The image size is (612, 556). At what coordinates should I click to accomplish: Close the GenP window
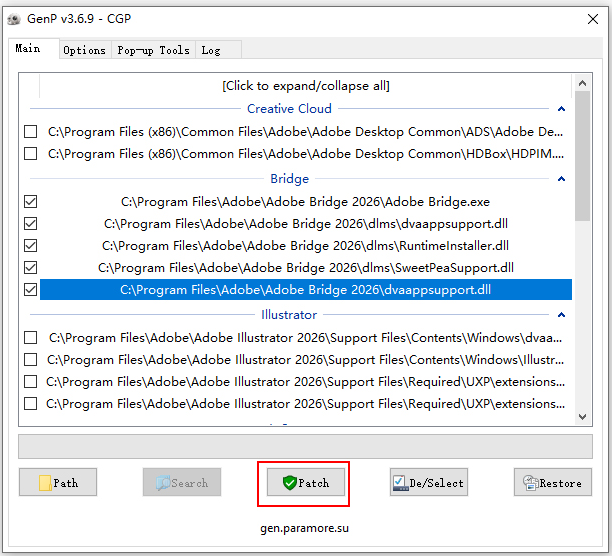[x=592, y=19]
